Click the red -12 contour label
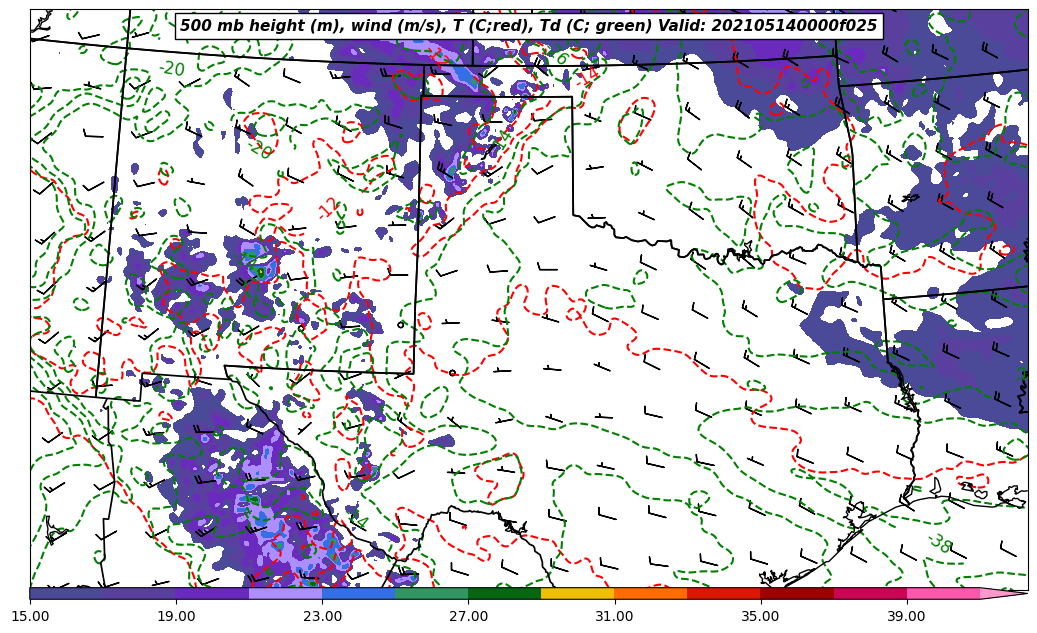Screen dimensions: 1037x633 click(x=329, y=208)
